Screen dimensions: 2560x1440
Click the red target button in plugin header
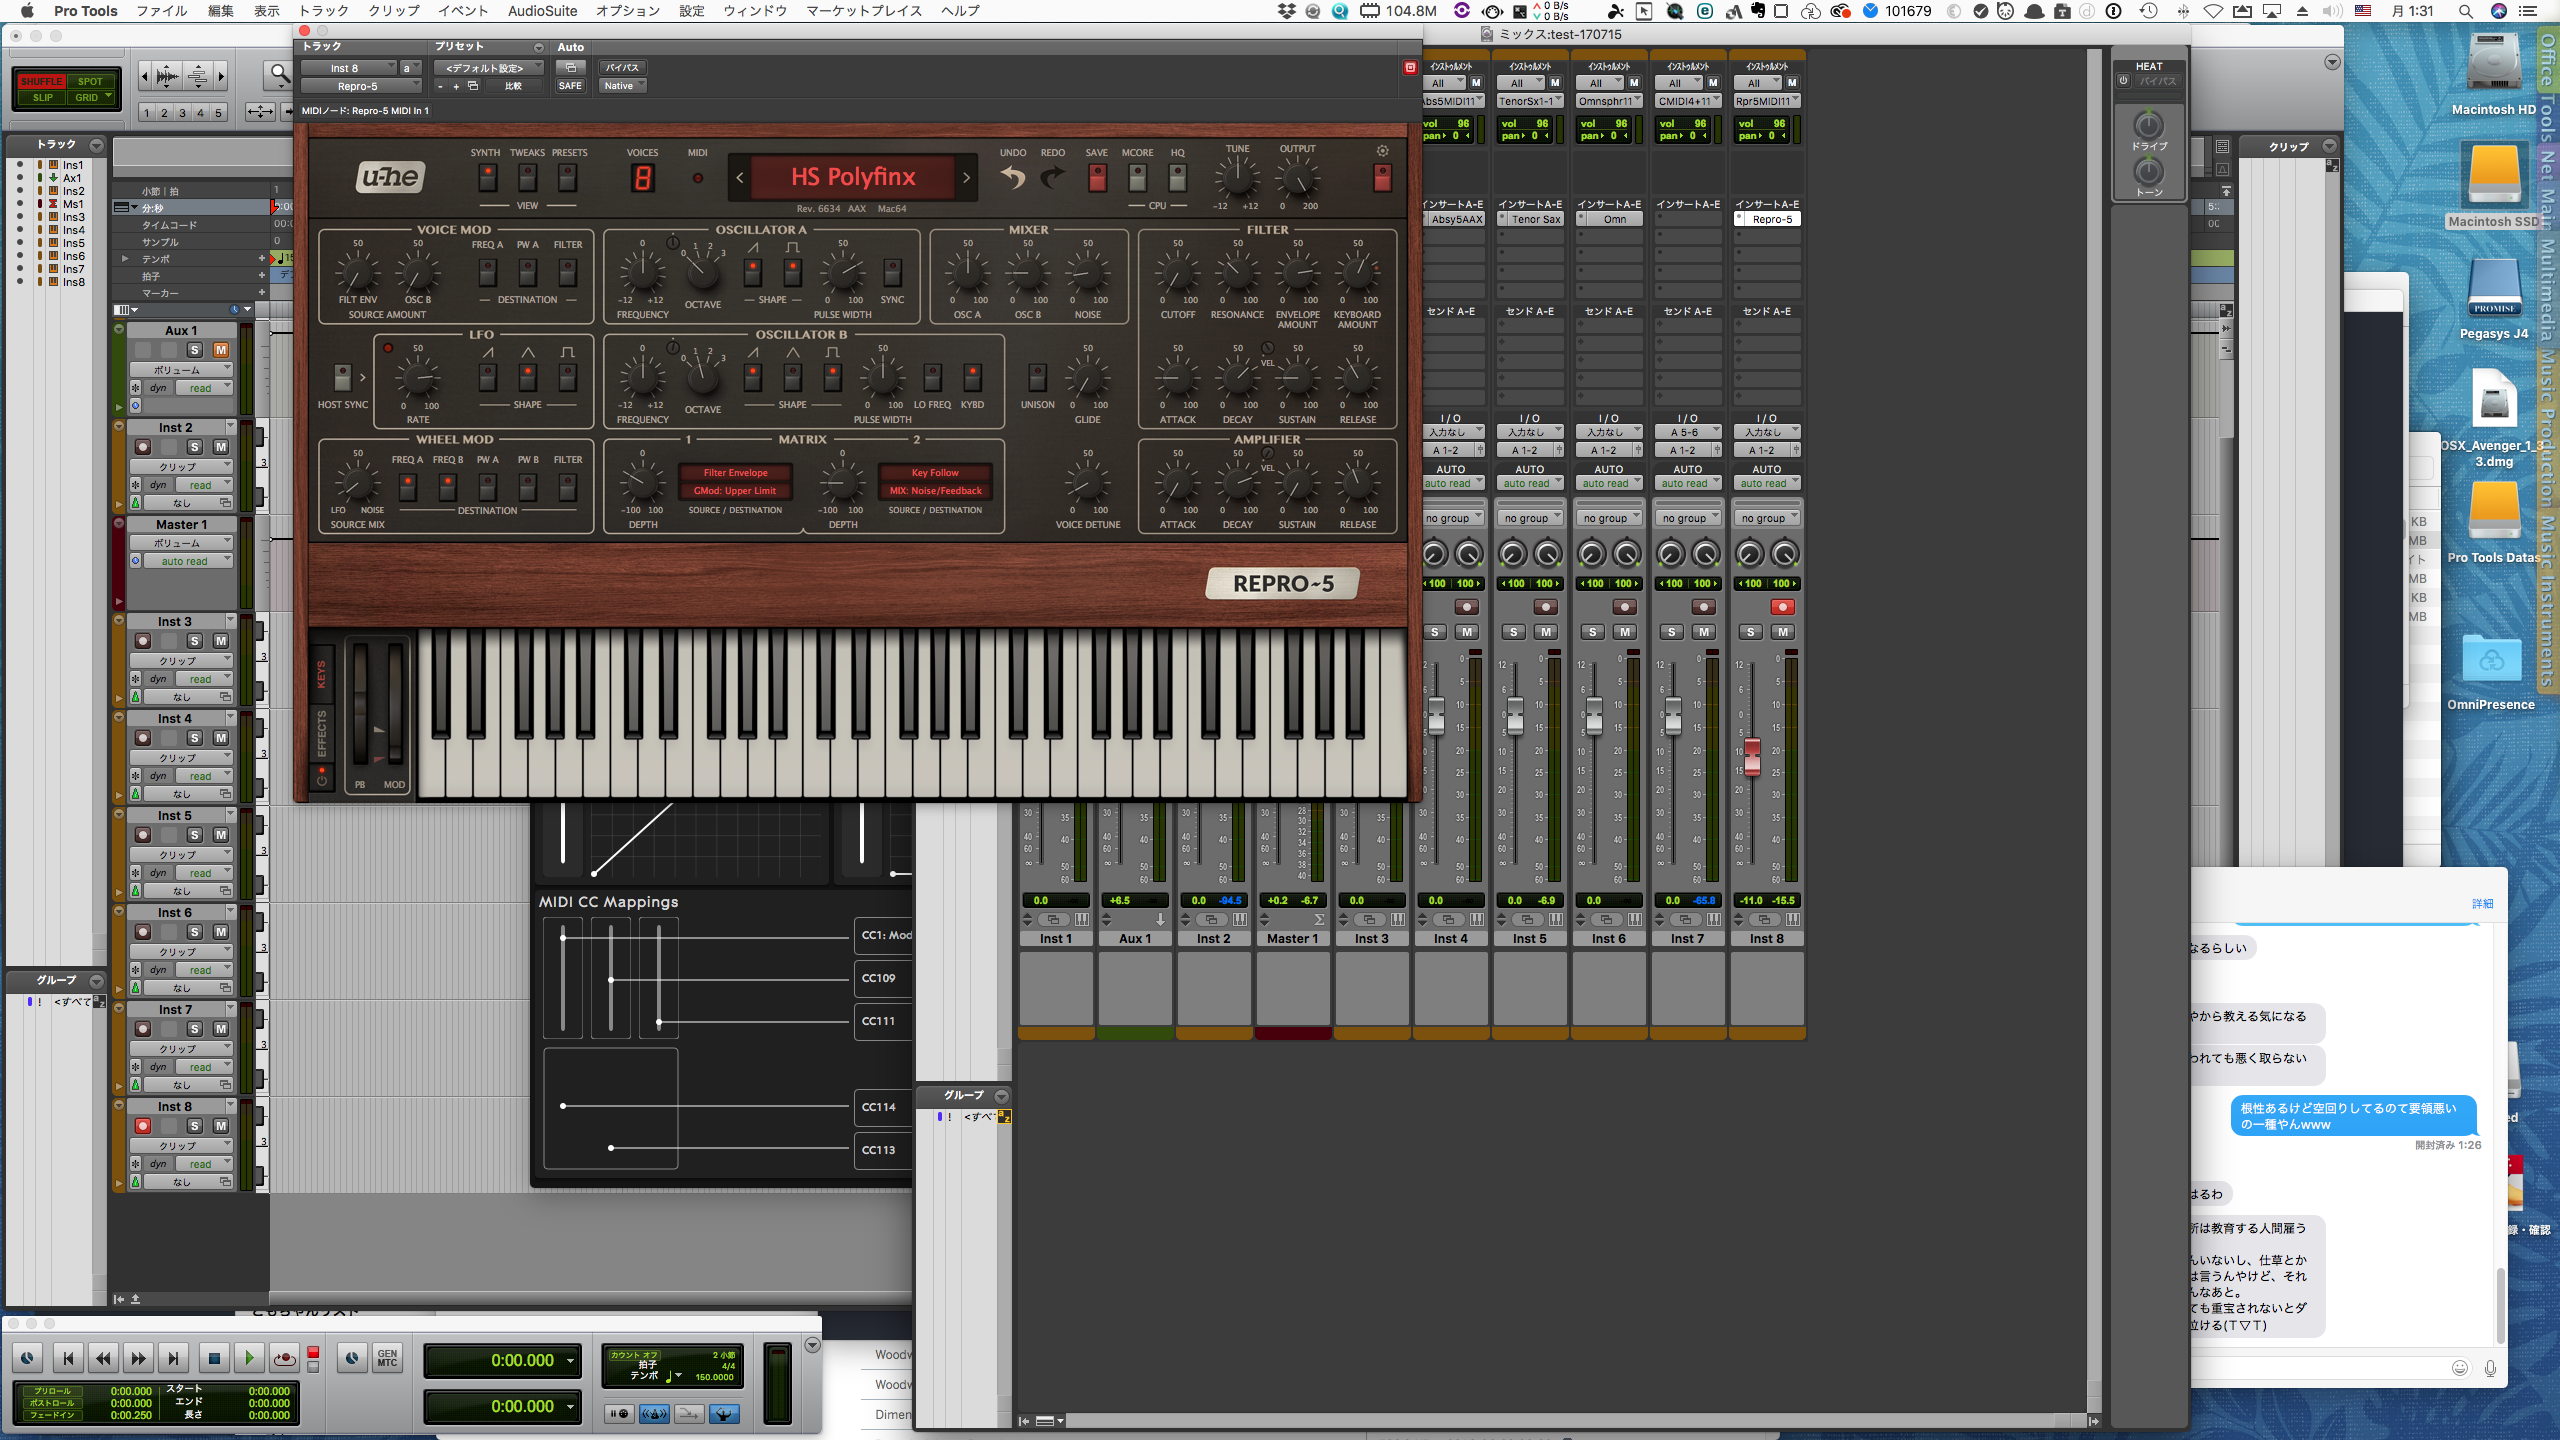pos(1410,67)
